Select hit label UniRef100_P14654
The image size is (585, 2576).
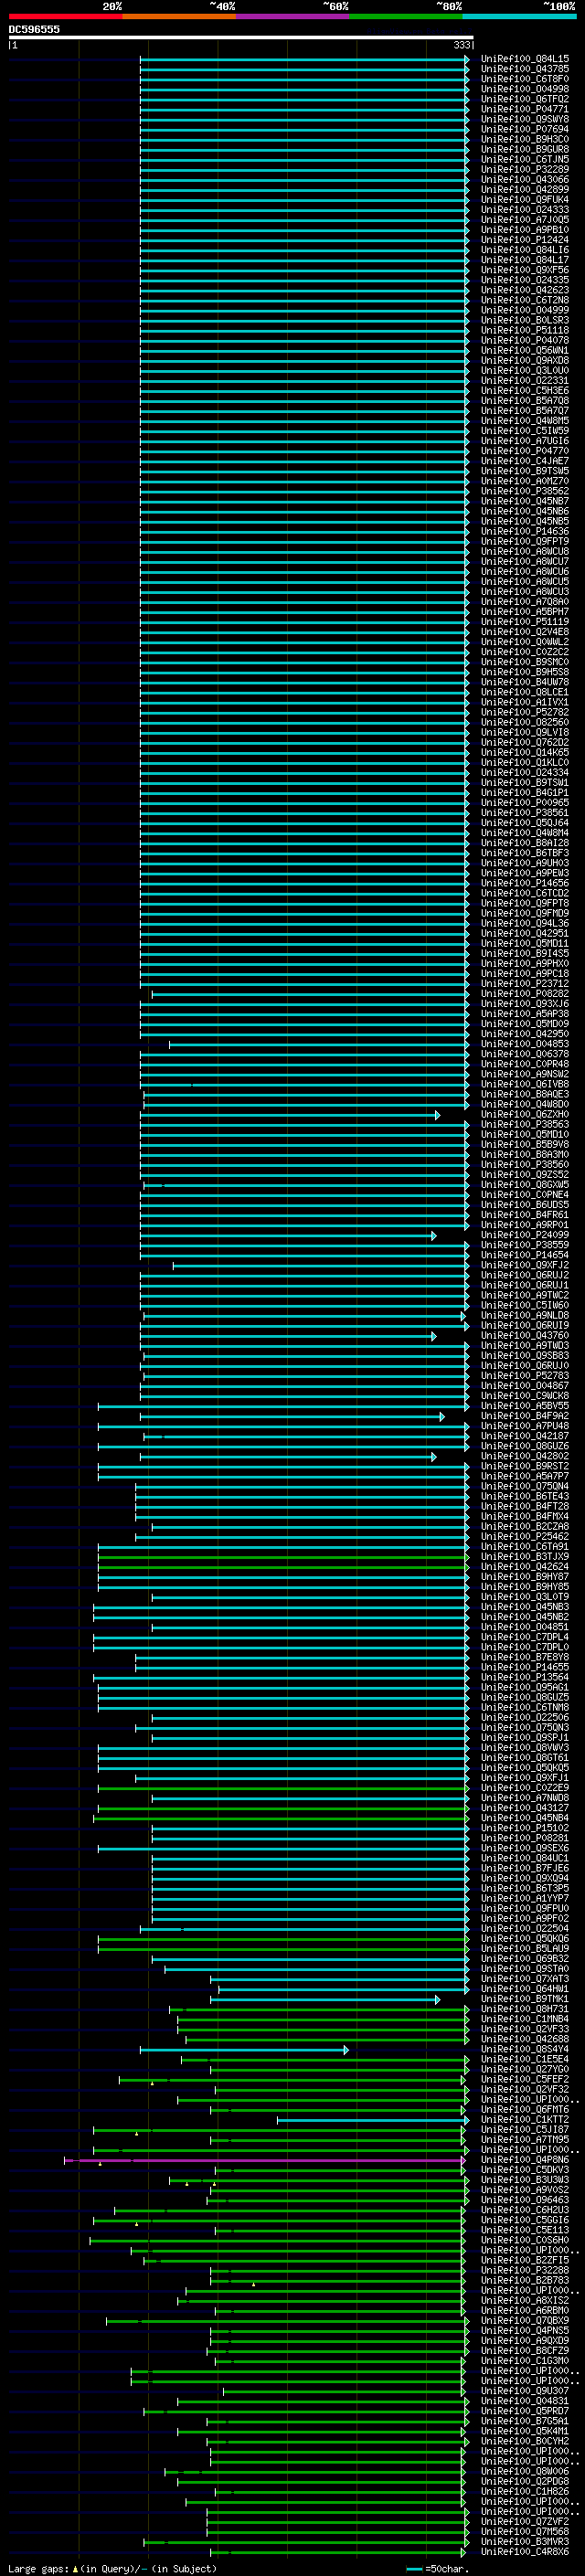click(525, 1255)
